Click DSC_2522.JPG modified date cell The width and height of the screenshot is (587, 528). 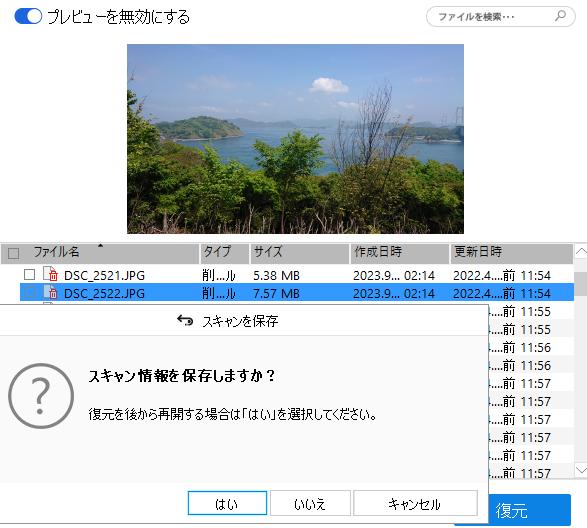click(502, 294)
